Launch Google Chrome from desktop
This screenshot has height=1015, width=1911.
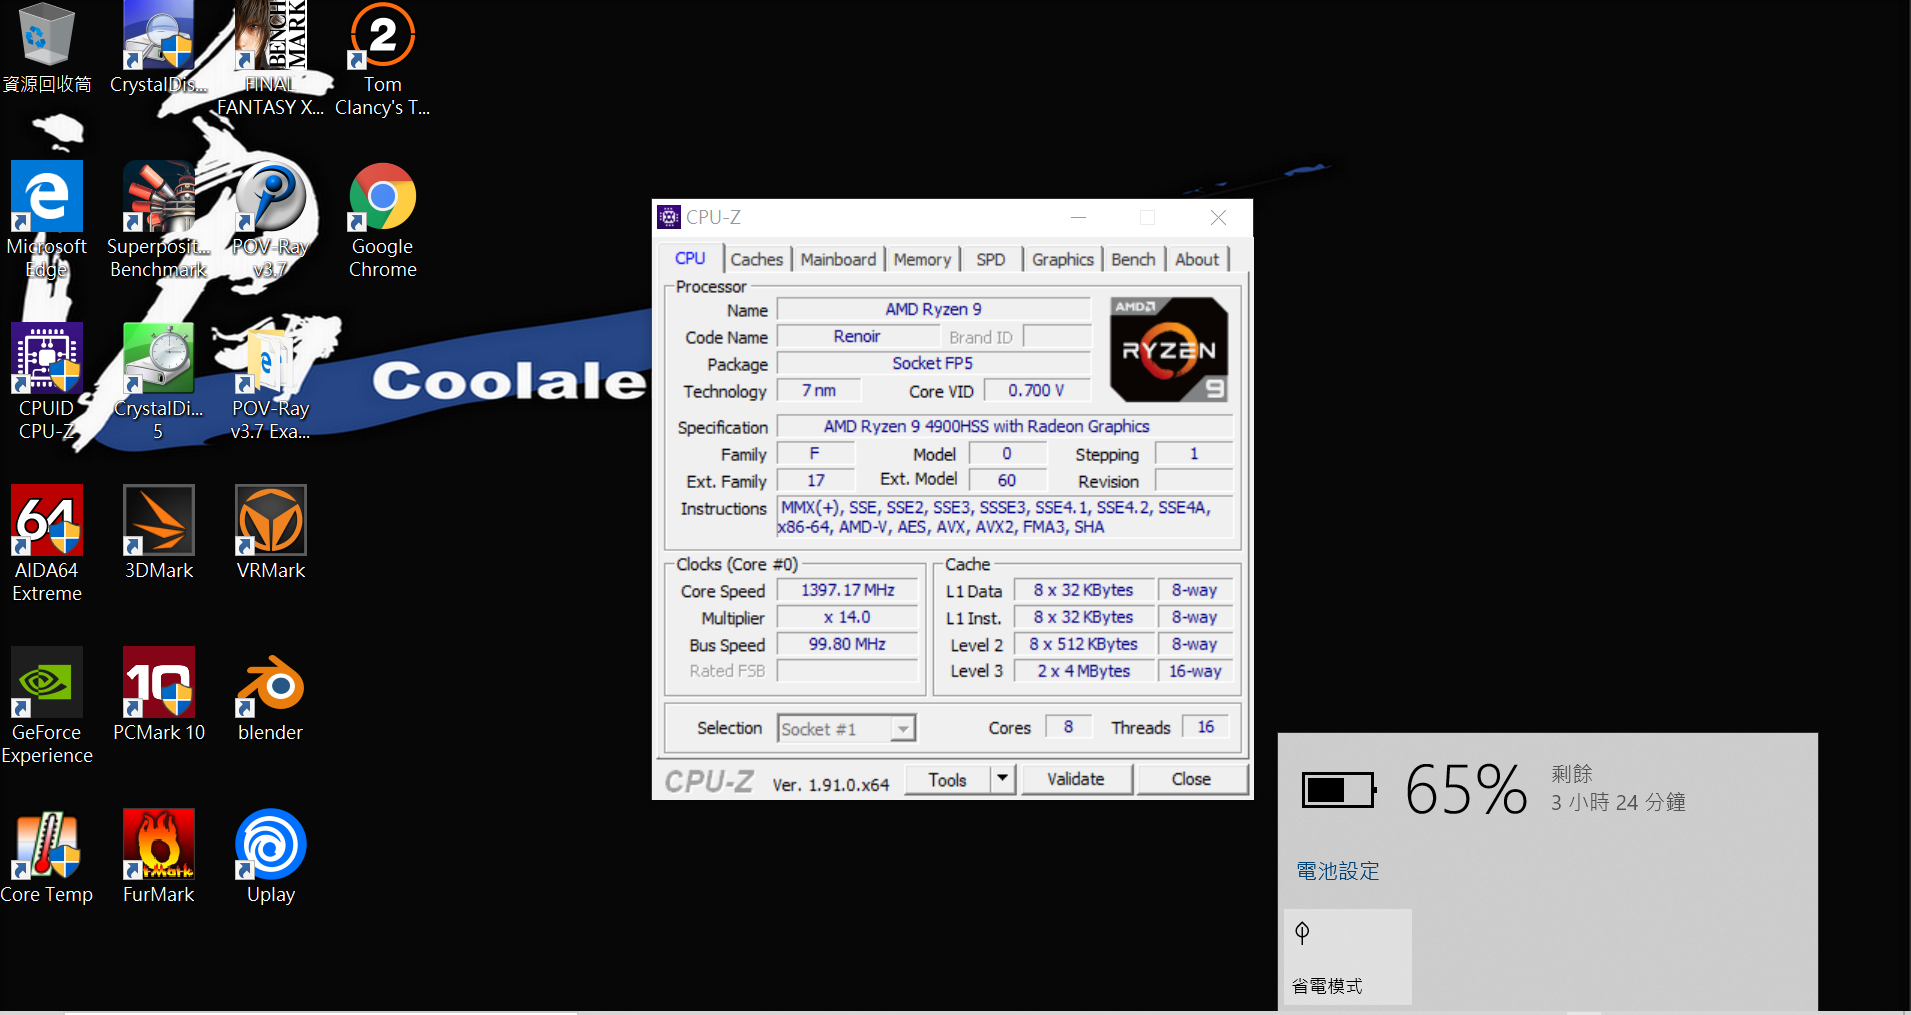click(x=382, y=220)
